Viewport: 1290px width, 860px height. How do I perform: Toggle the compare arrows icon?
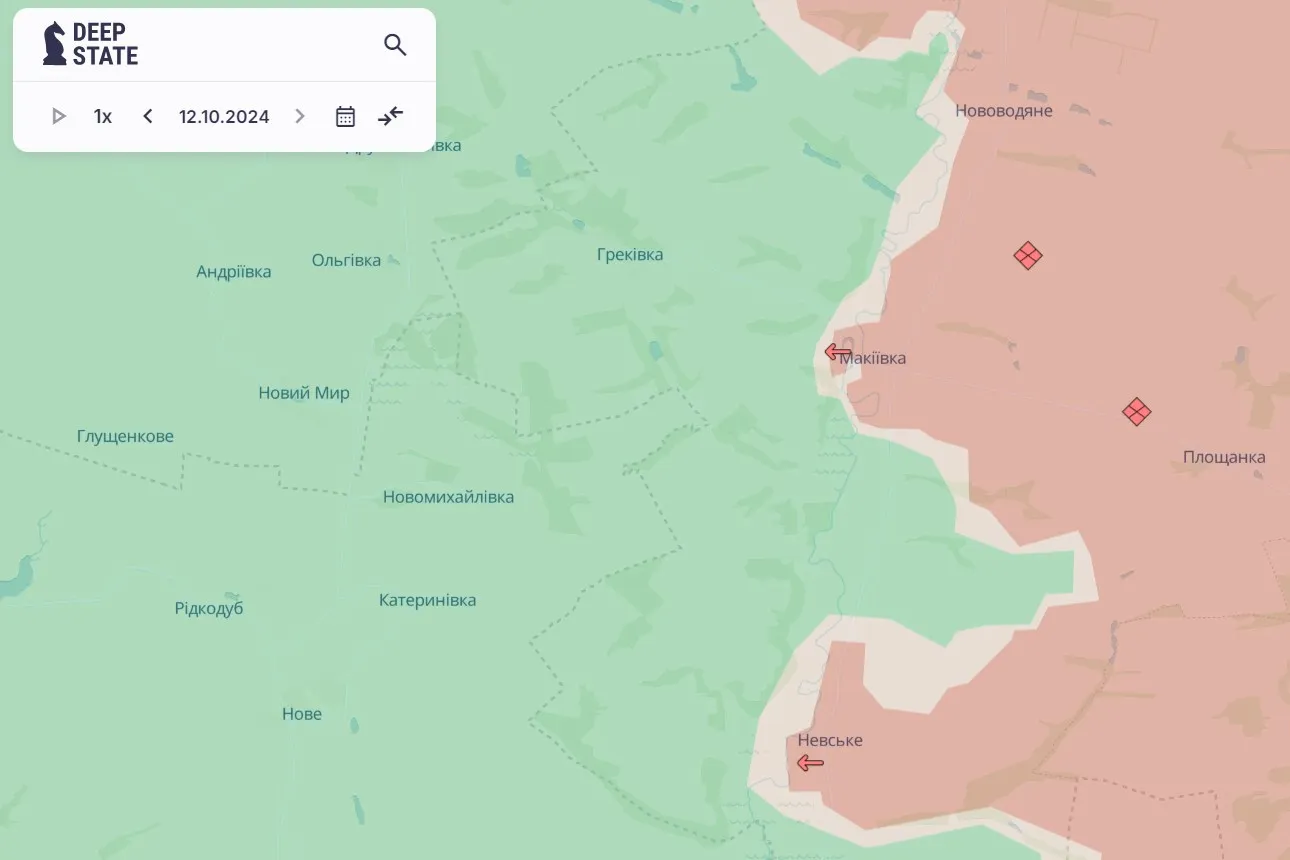click(x=390, y=117)
